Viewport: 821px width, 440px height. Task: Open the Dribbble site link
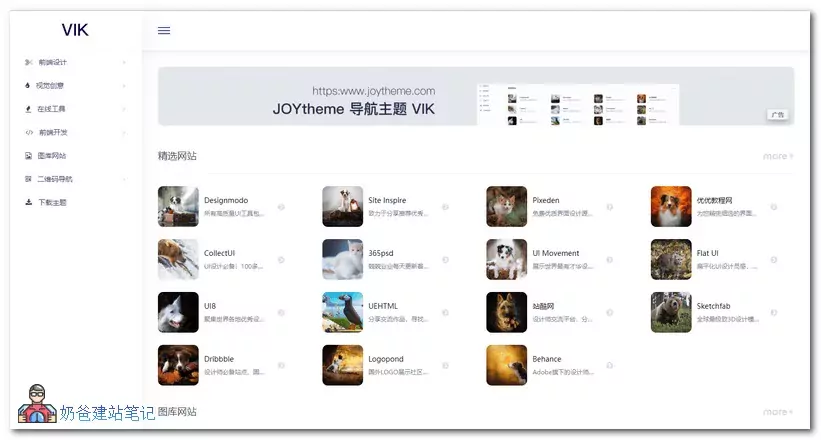pyautogui.click(x=219, y=359)
